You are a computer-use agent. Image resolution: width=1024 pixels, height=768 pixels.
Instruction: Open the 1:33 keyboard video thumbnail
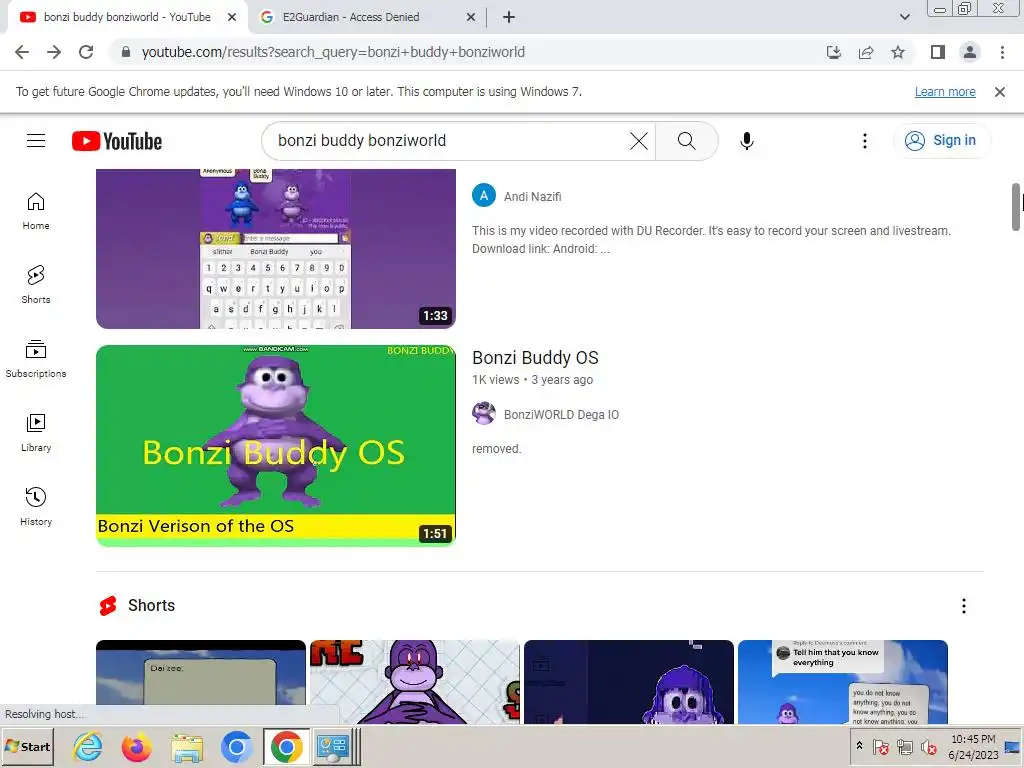tap(276, 249)
